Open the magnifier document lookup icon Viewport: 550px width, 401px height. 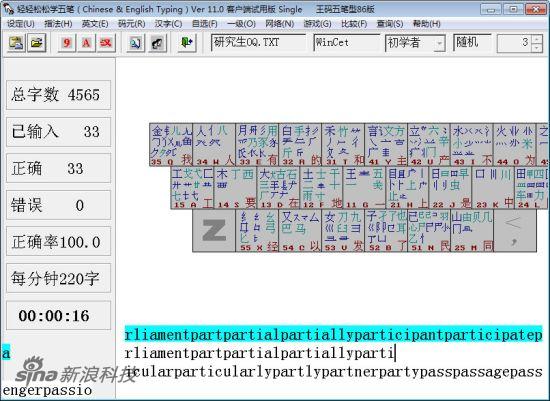[x=135, y=43]
